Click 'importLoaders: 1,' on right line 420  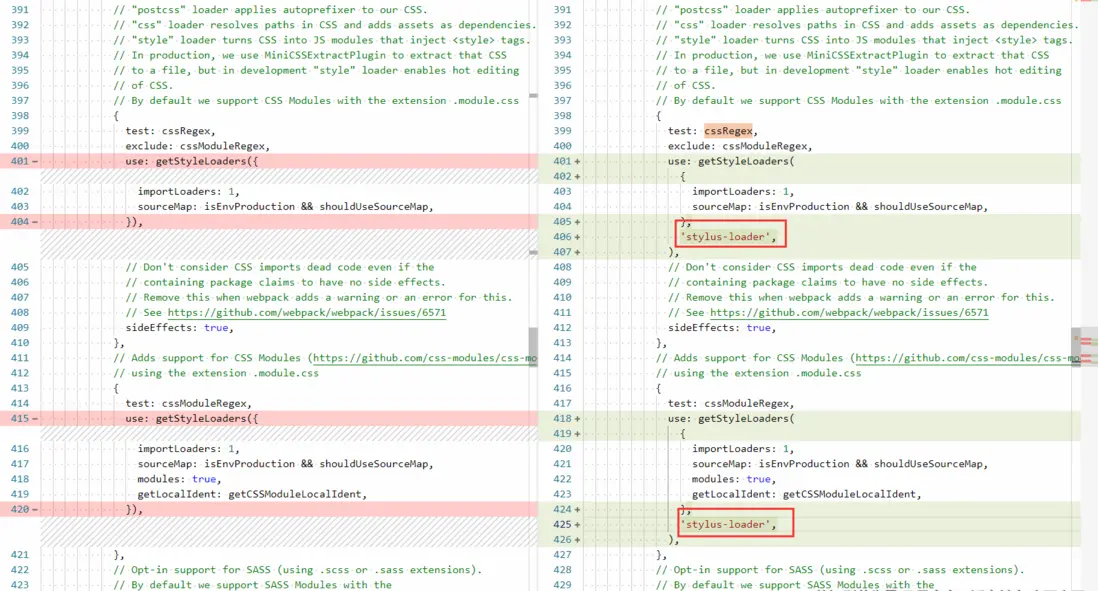743,449
